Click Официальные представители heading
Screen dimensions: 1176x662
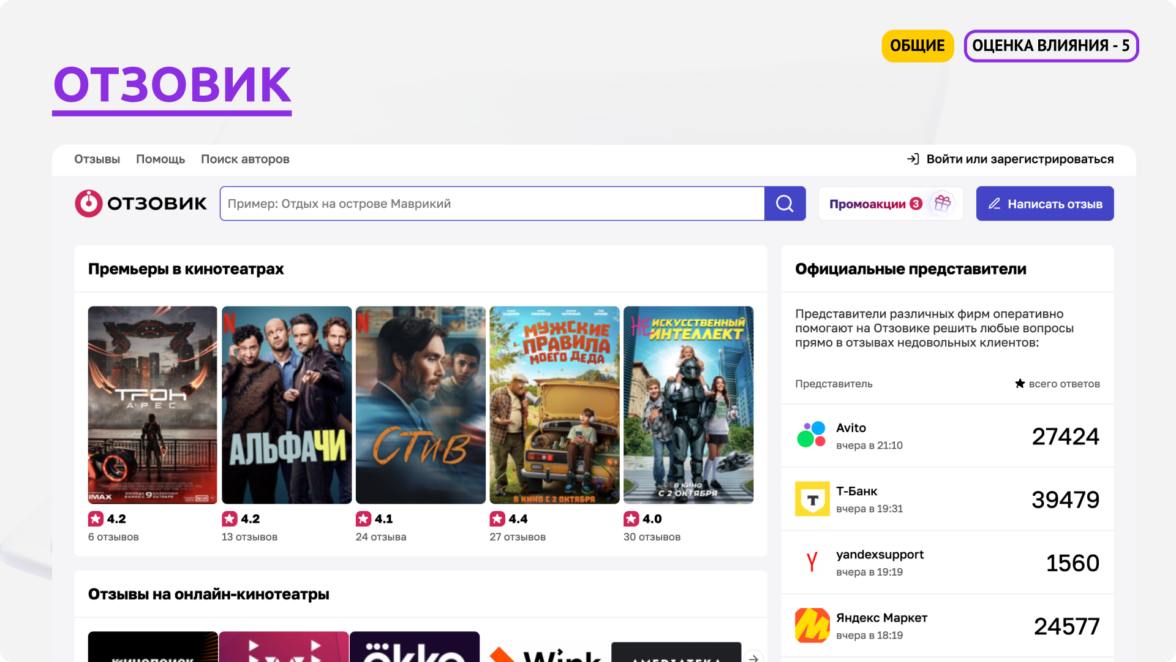pos(910,269)
